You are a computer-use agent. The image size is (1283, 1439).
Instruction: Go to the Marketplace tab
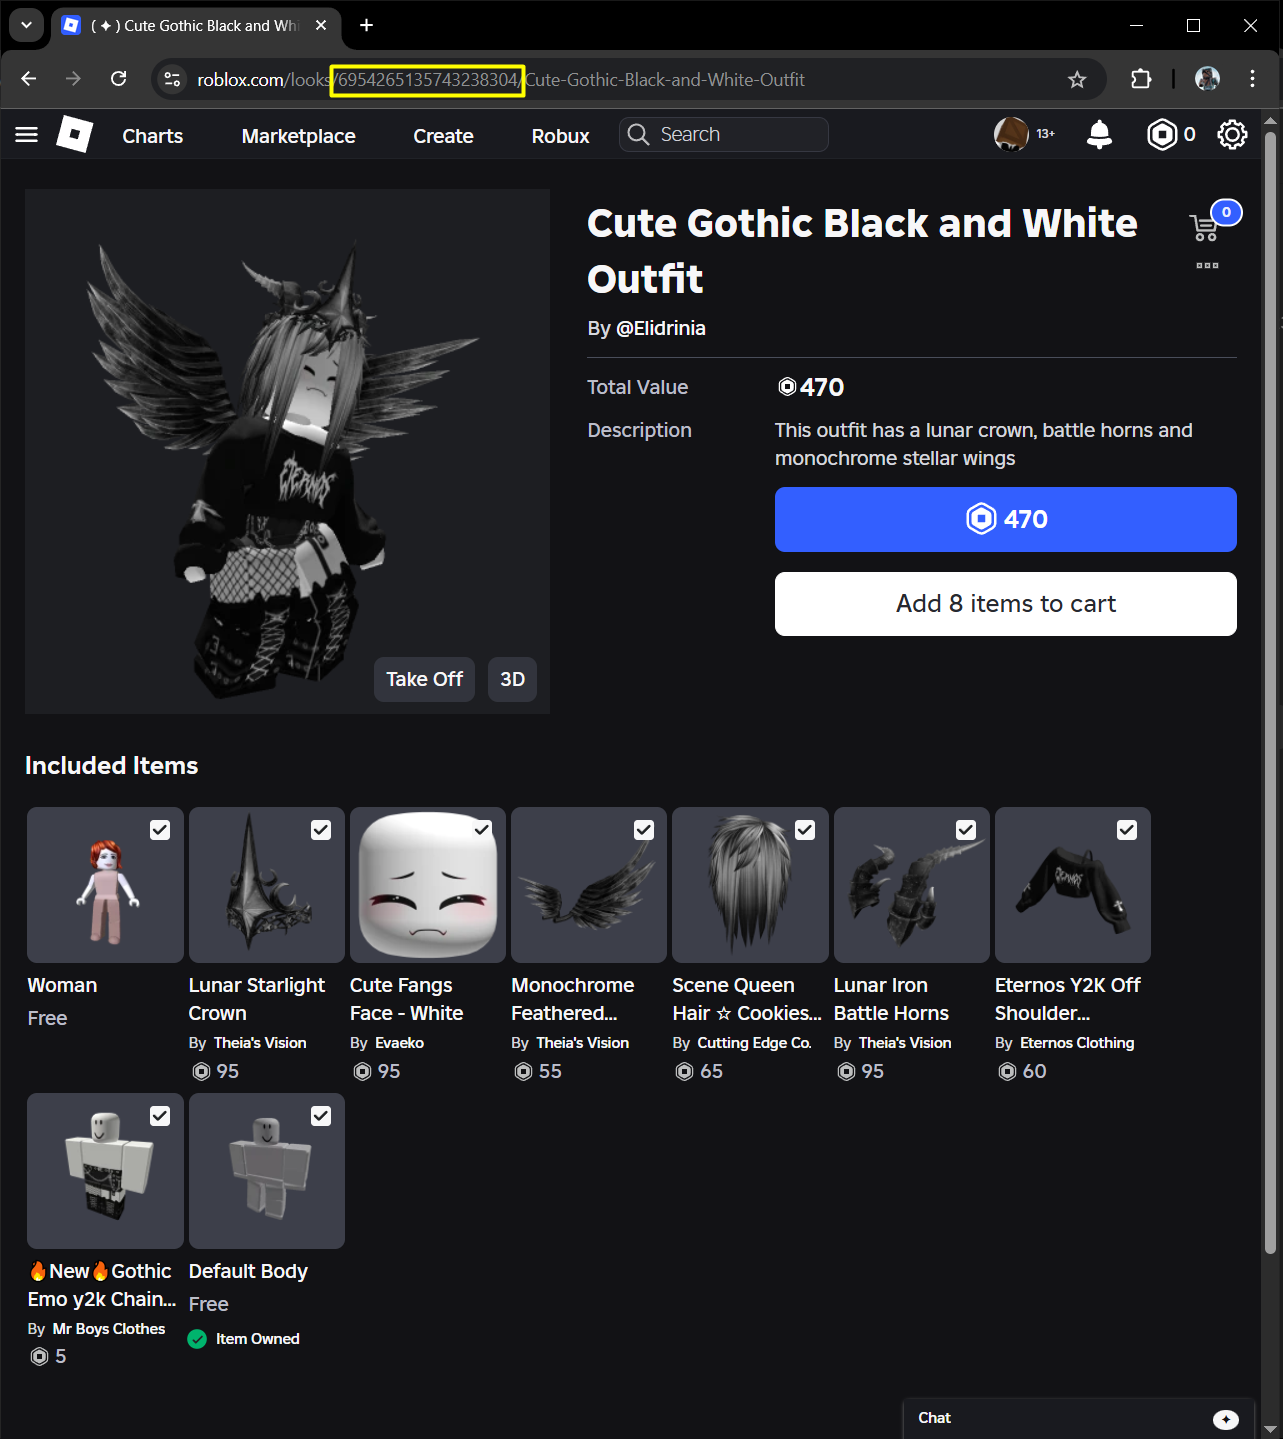pyautogui.click(x=298, y=136)
